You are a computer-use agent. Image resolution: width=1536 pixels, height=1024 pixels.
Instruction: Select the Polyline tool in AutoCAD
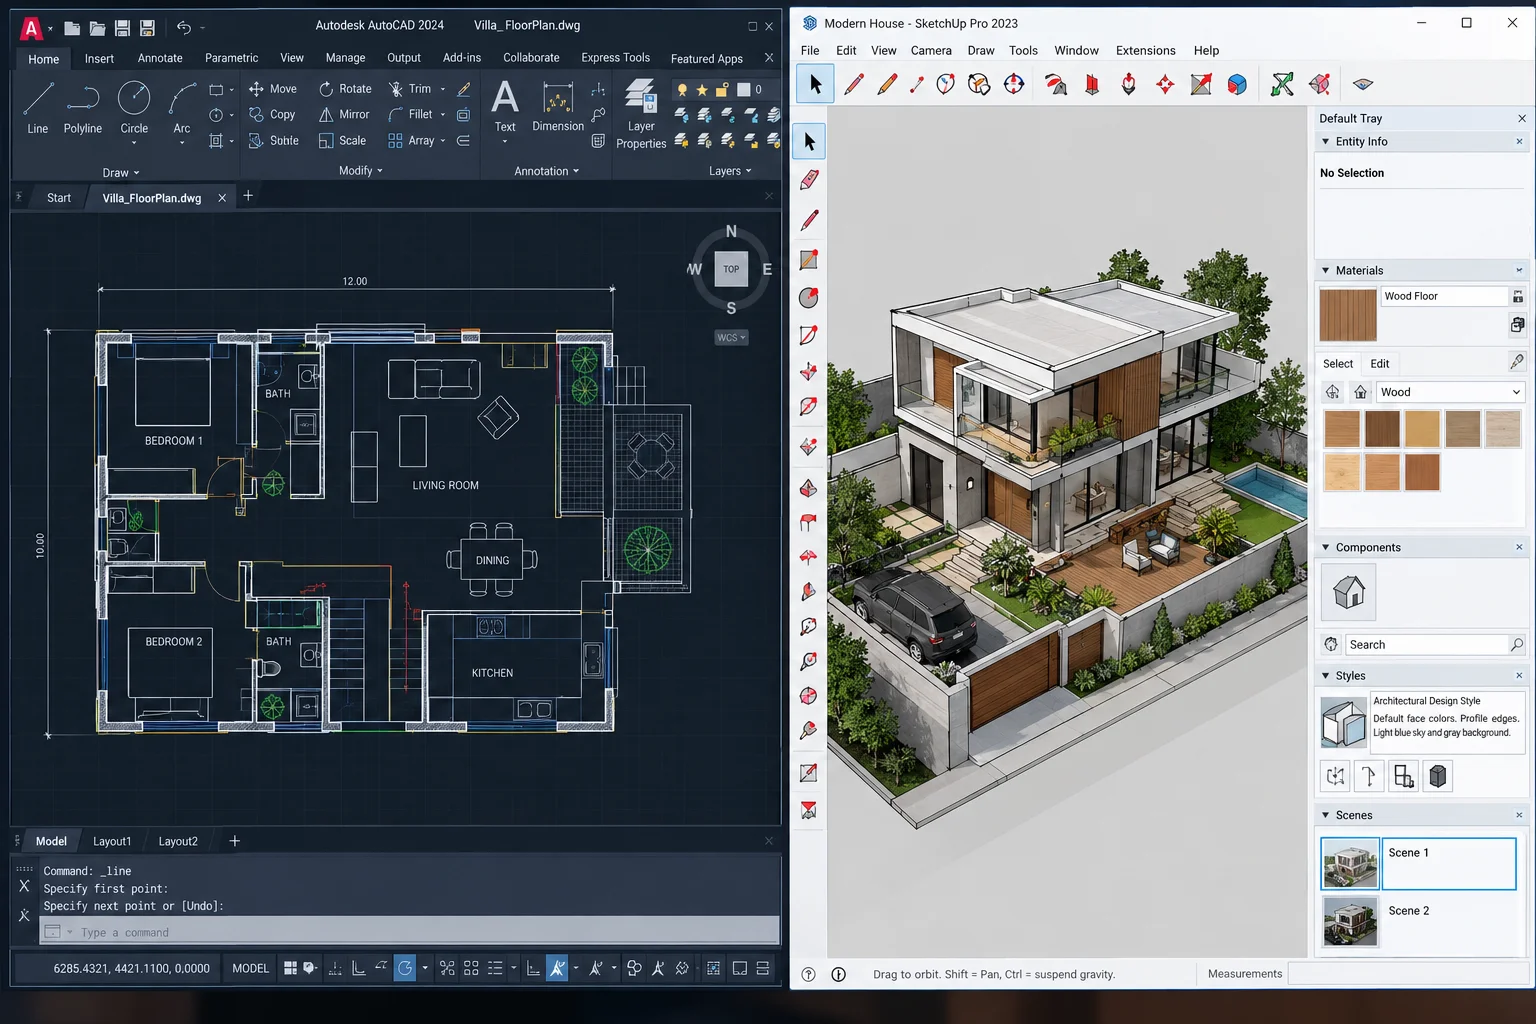pyautogui.click(x=83, y=107)
